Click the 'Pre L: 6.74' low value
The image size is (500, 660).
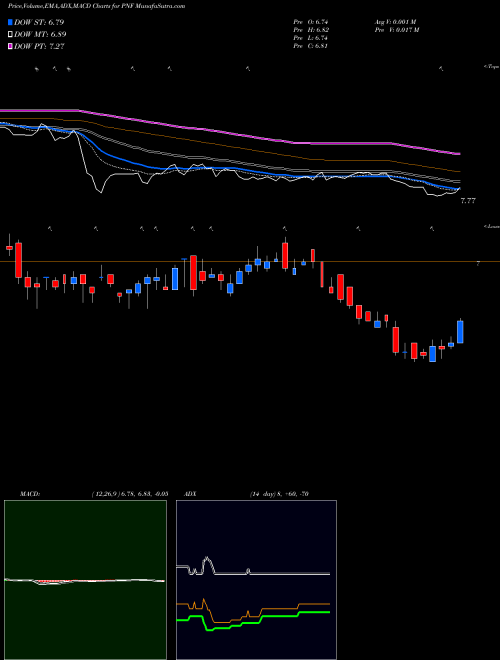click(x=311, y=38)
